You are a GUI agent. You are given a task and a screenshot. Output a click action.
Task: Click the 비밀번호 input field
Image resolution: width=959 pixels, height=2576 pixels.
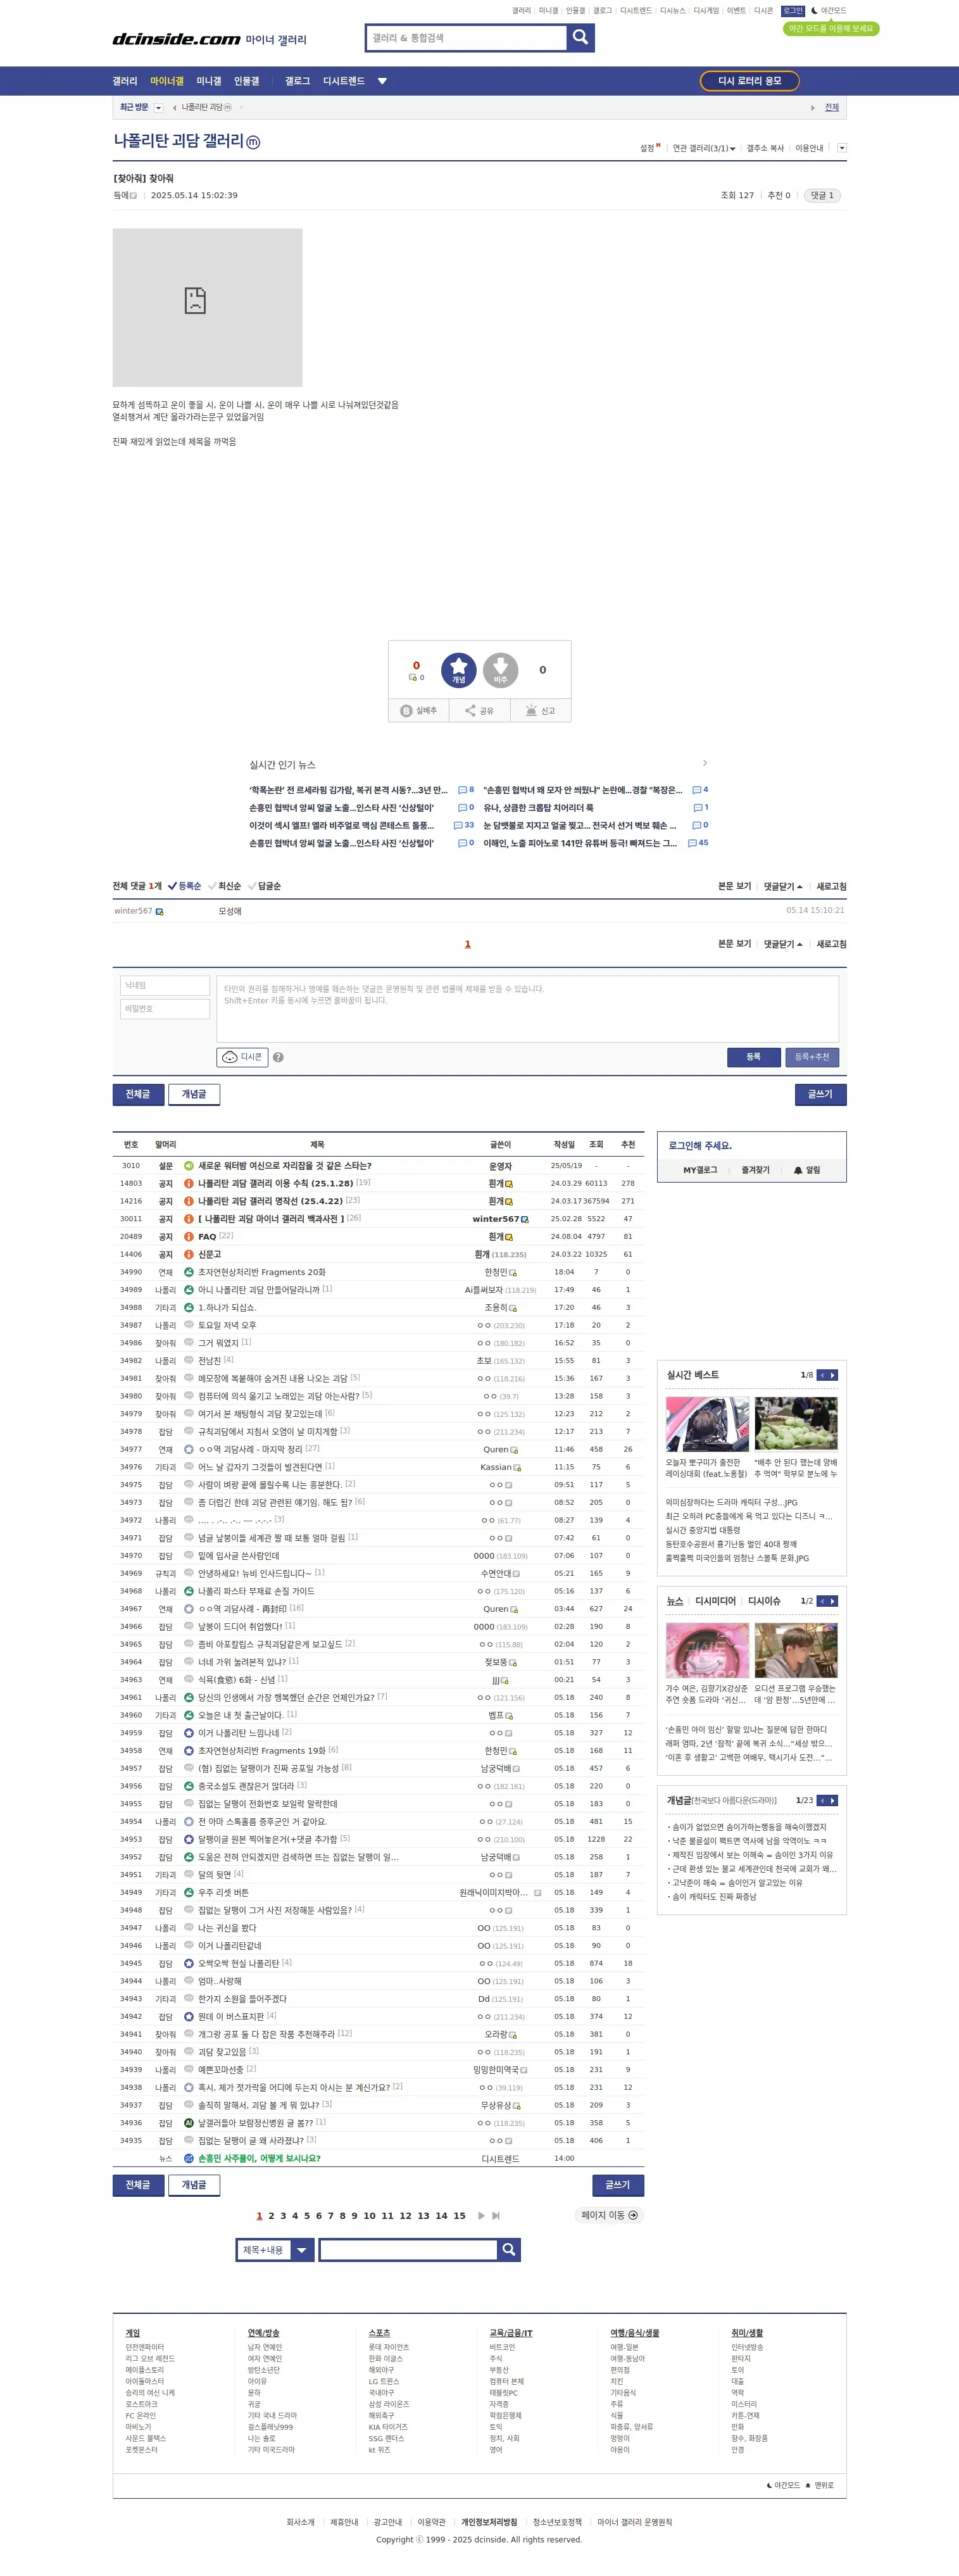165,1009
